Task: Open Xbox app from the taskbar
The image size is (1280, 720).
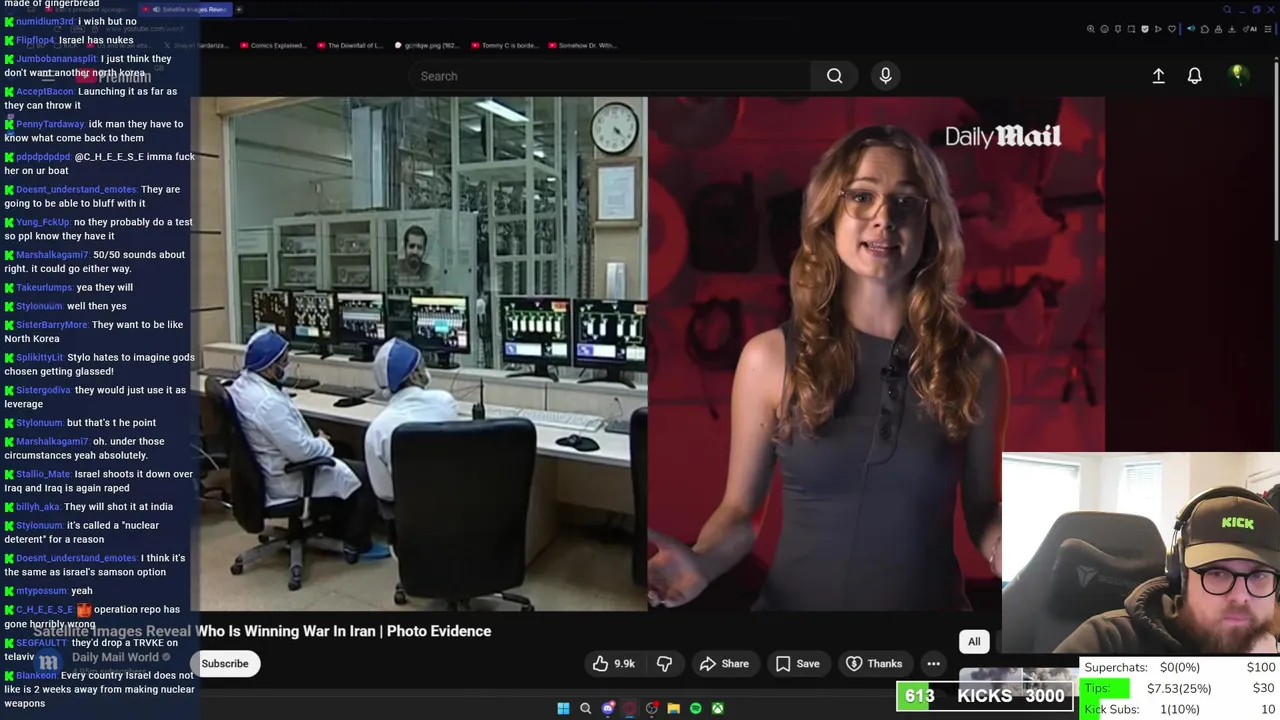Action: [x=717, y=708]
